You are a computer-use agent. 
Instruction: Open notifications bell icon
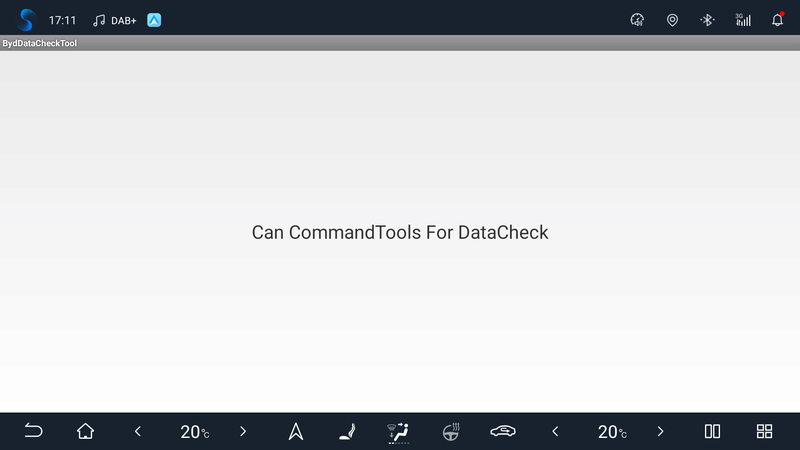[777, 19]
